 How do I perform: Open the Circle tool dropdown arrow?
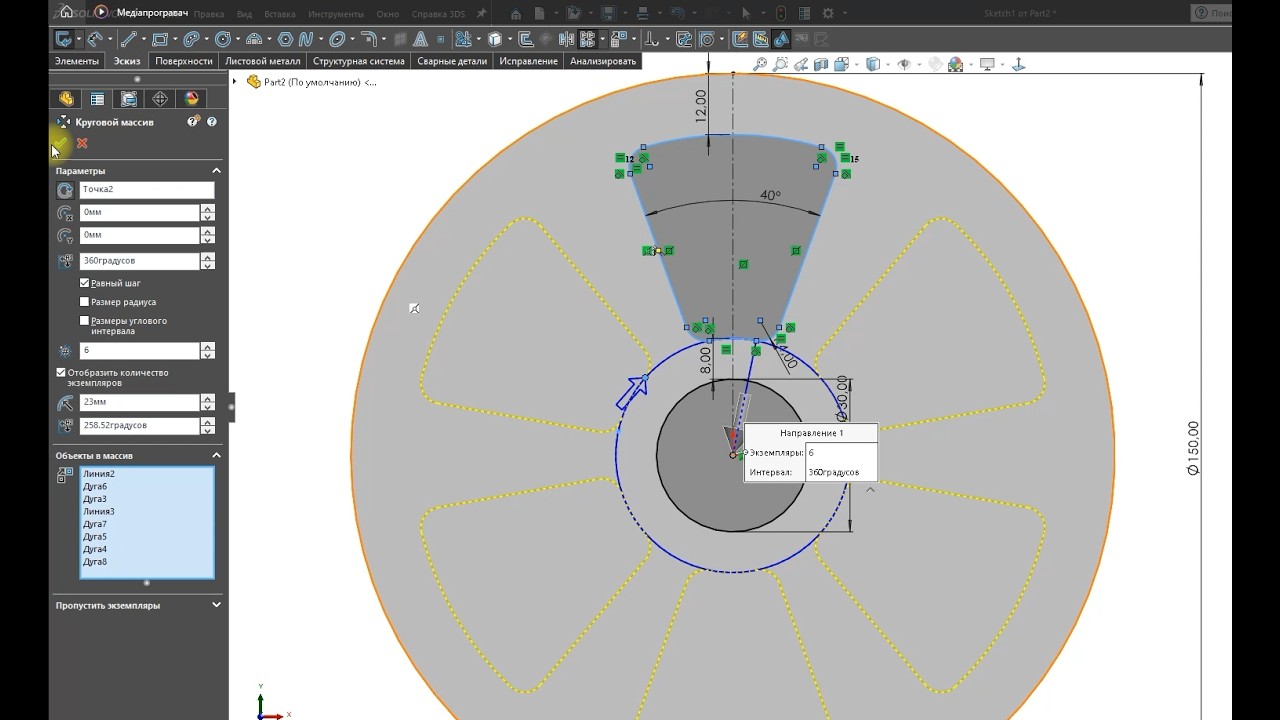coord(238,39)
